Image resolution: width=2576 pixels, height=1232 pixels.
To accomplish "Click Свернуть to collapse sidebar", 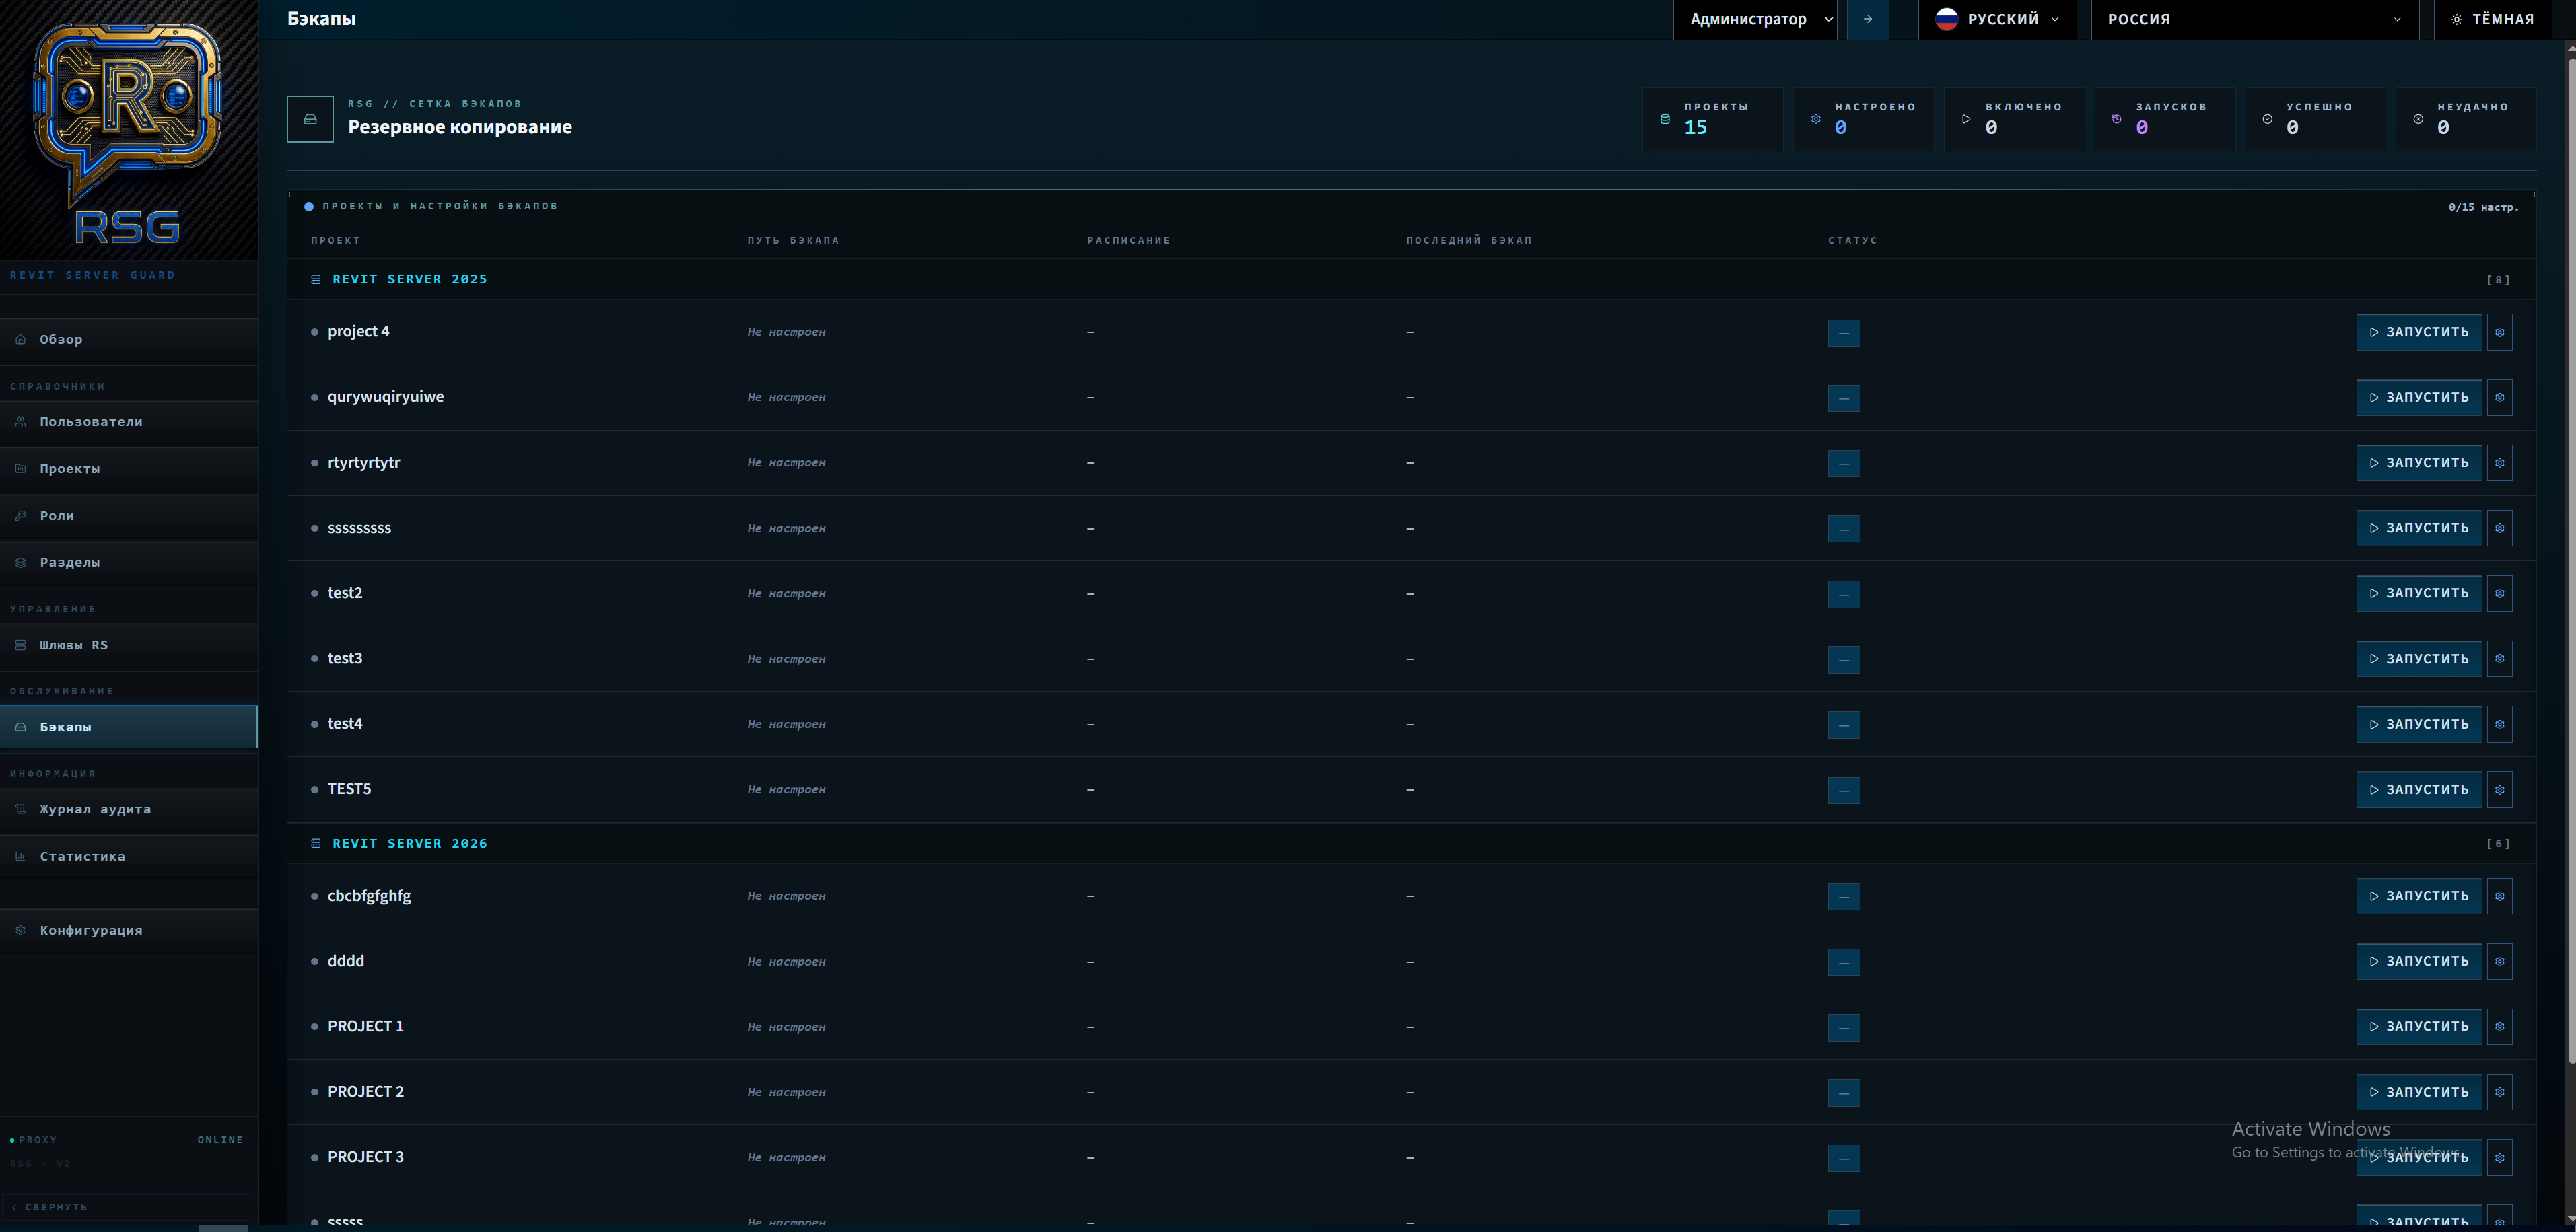I will [x=56, y=1207].
